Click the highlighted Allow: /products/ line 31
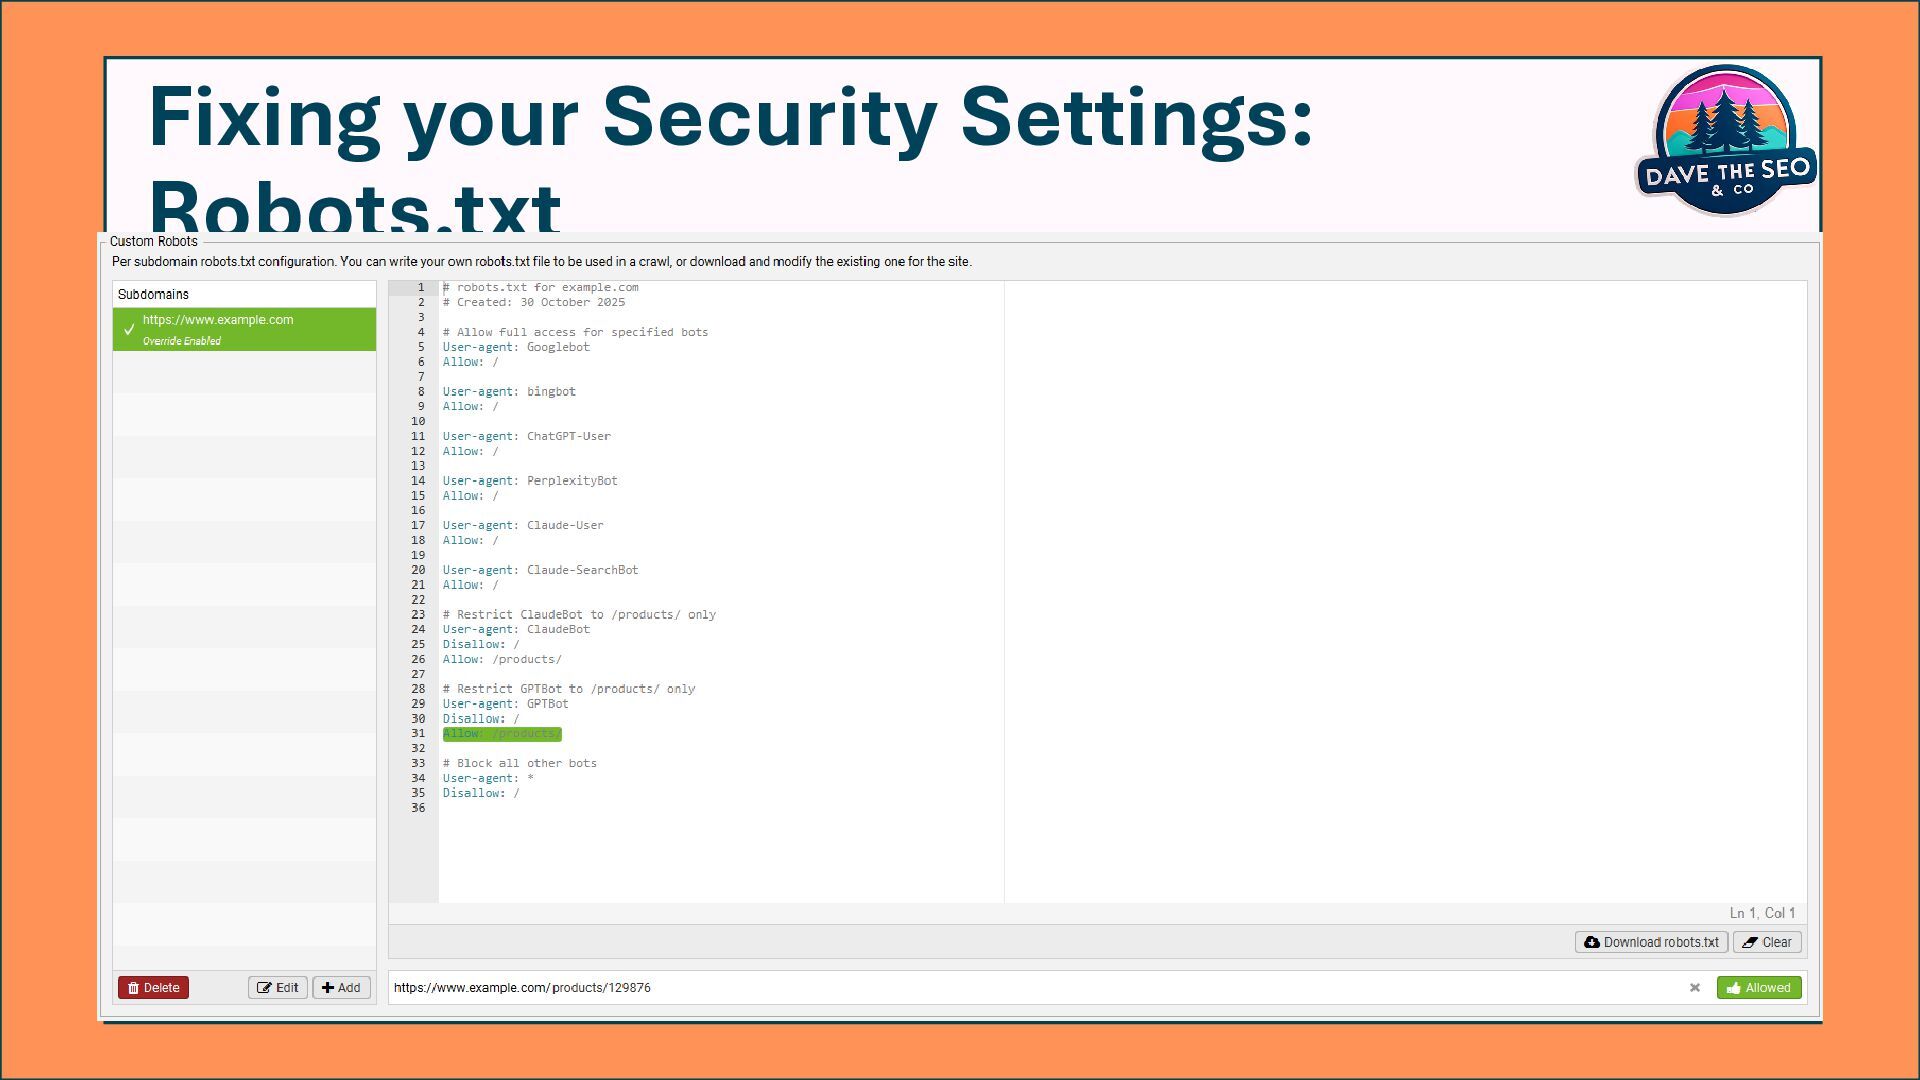Screen dimensions: 1920x1080 [x=502, y=734]
